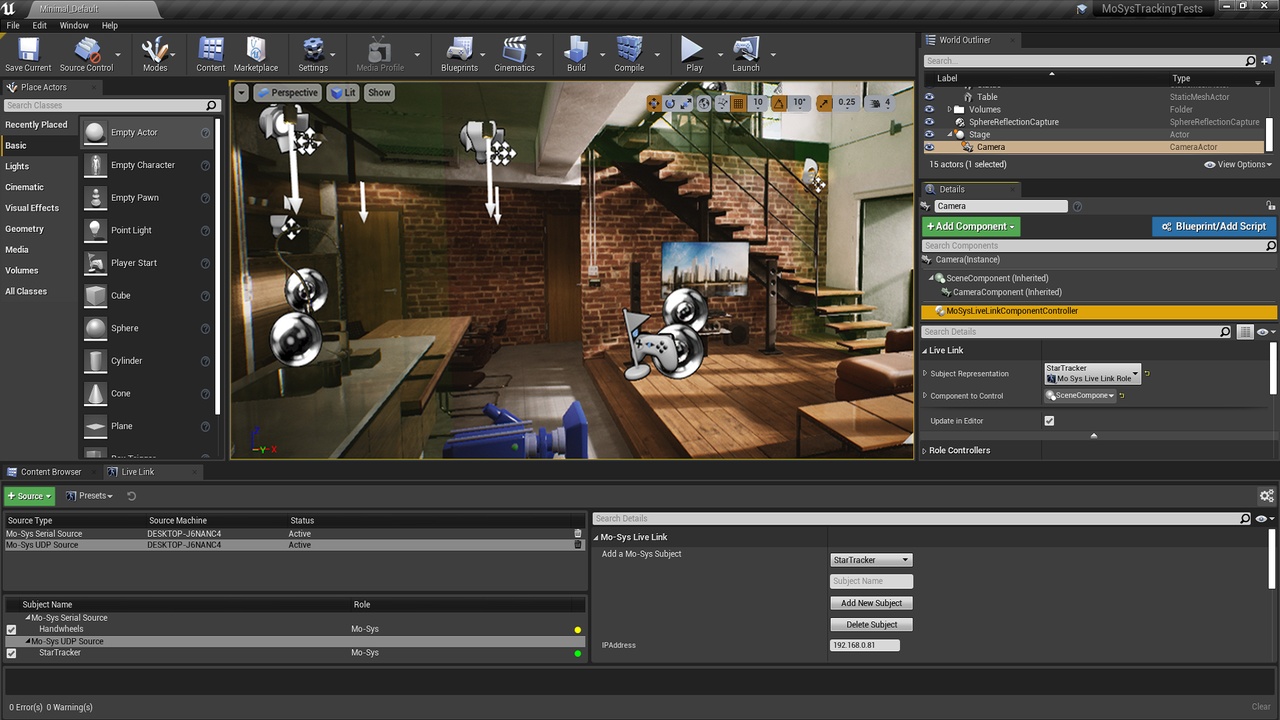
Task: Toggle visibility of Stage actor
Action: [x=929, y=134]
